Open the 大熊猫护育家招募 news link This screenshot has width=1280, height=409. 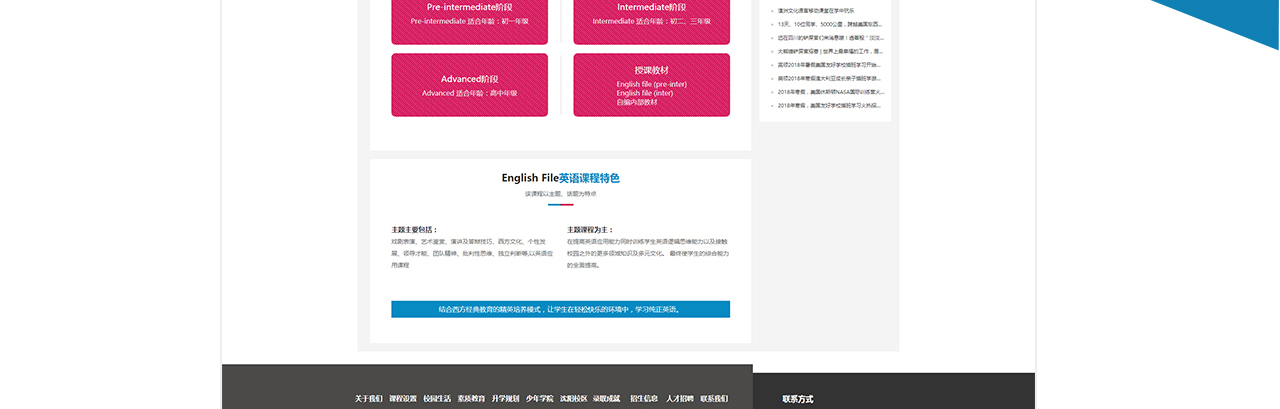830,51
